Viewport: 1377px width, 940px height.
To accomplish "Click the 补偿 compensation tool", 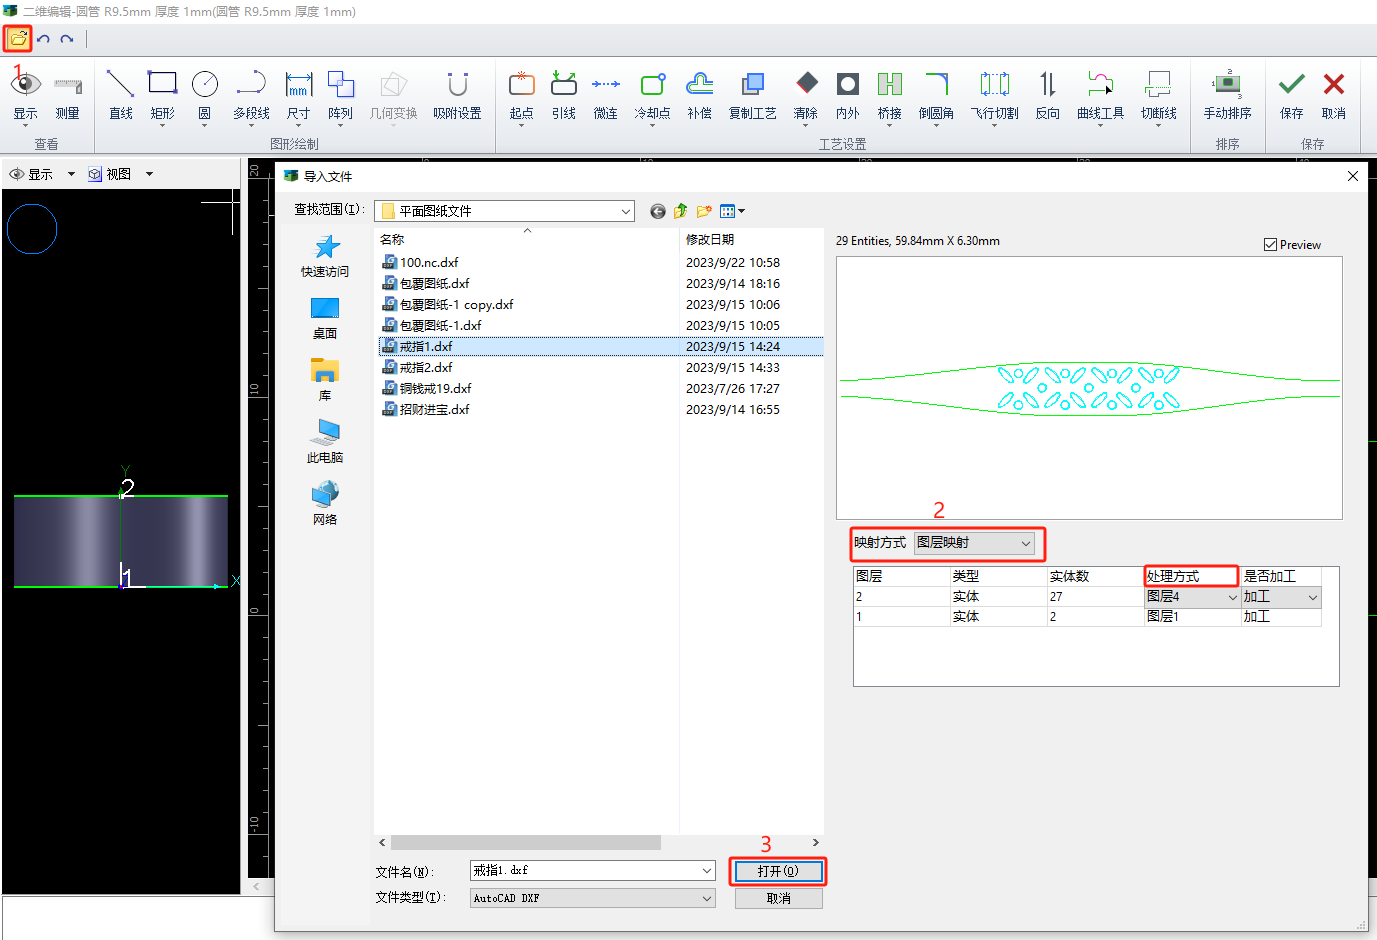I will click(x=700, y=97).
